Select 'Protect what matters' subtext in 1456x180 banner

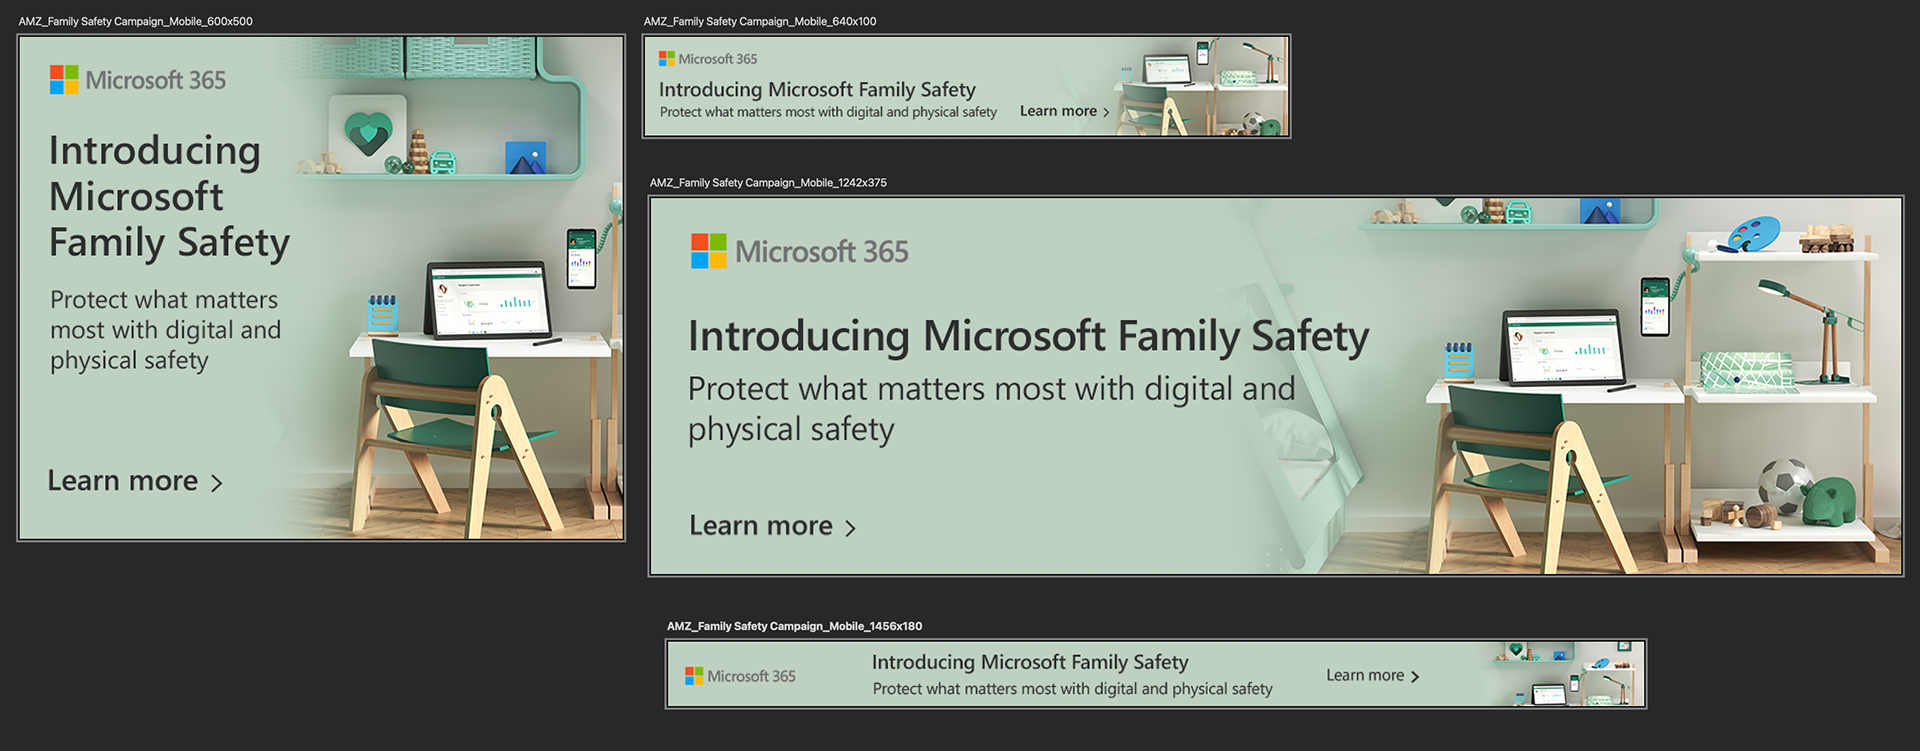[x=1072, y=689]
